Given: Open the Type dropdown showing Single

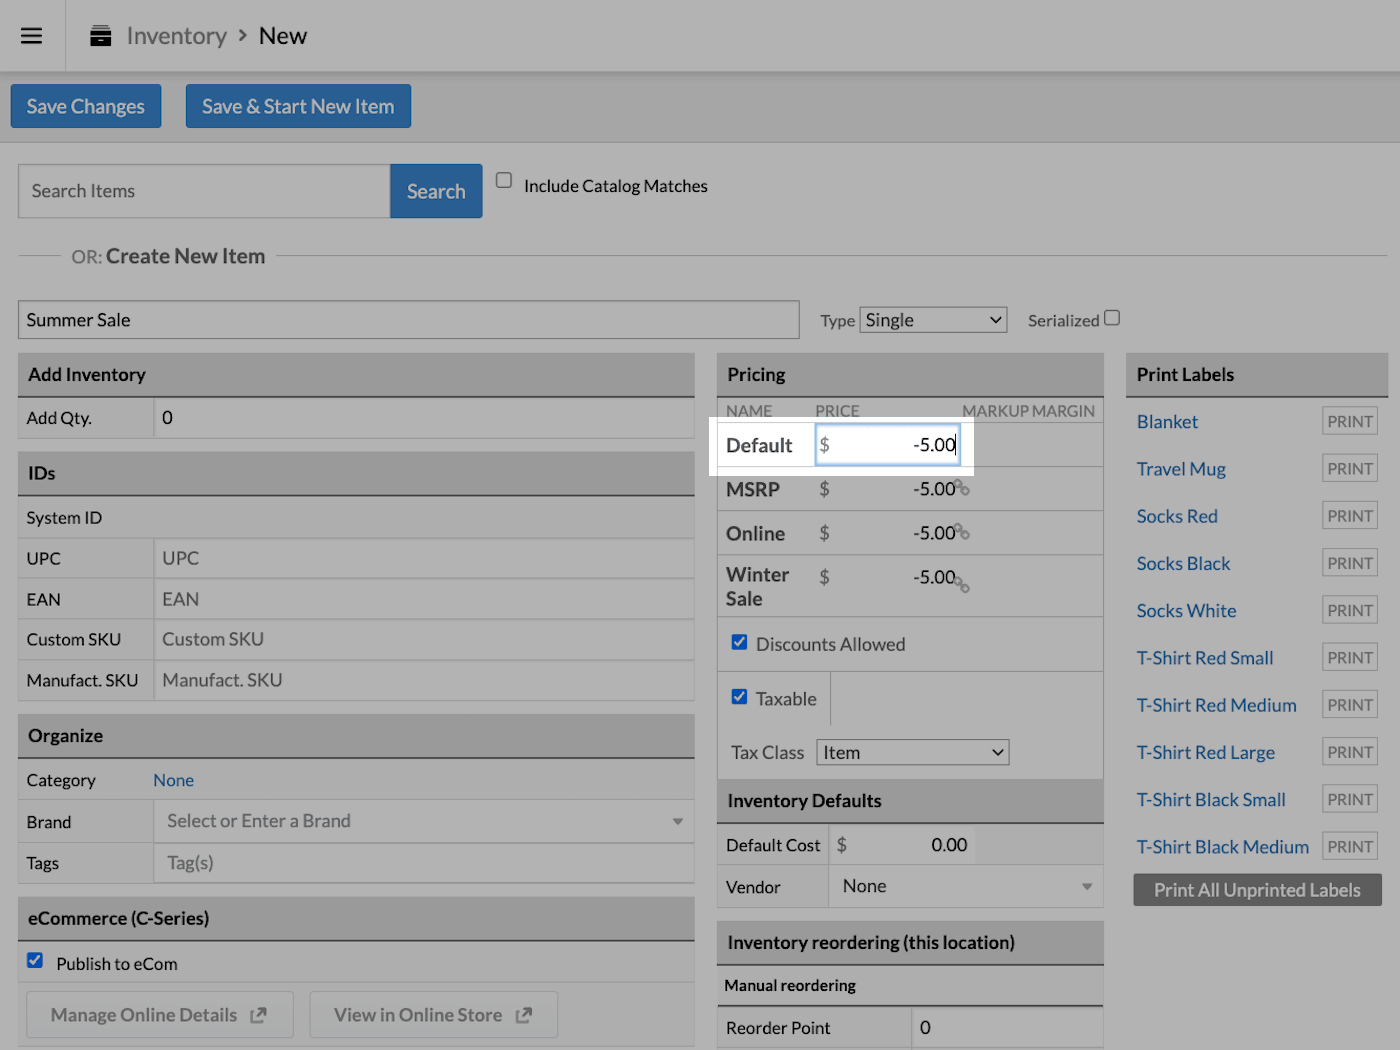Looking at the screenshot, I should pos(934,320).
